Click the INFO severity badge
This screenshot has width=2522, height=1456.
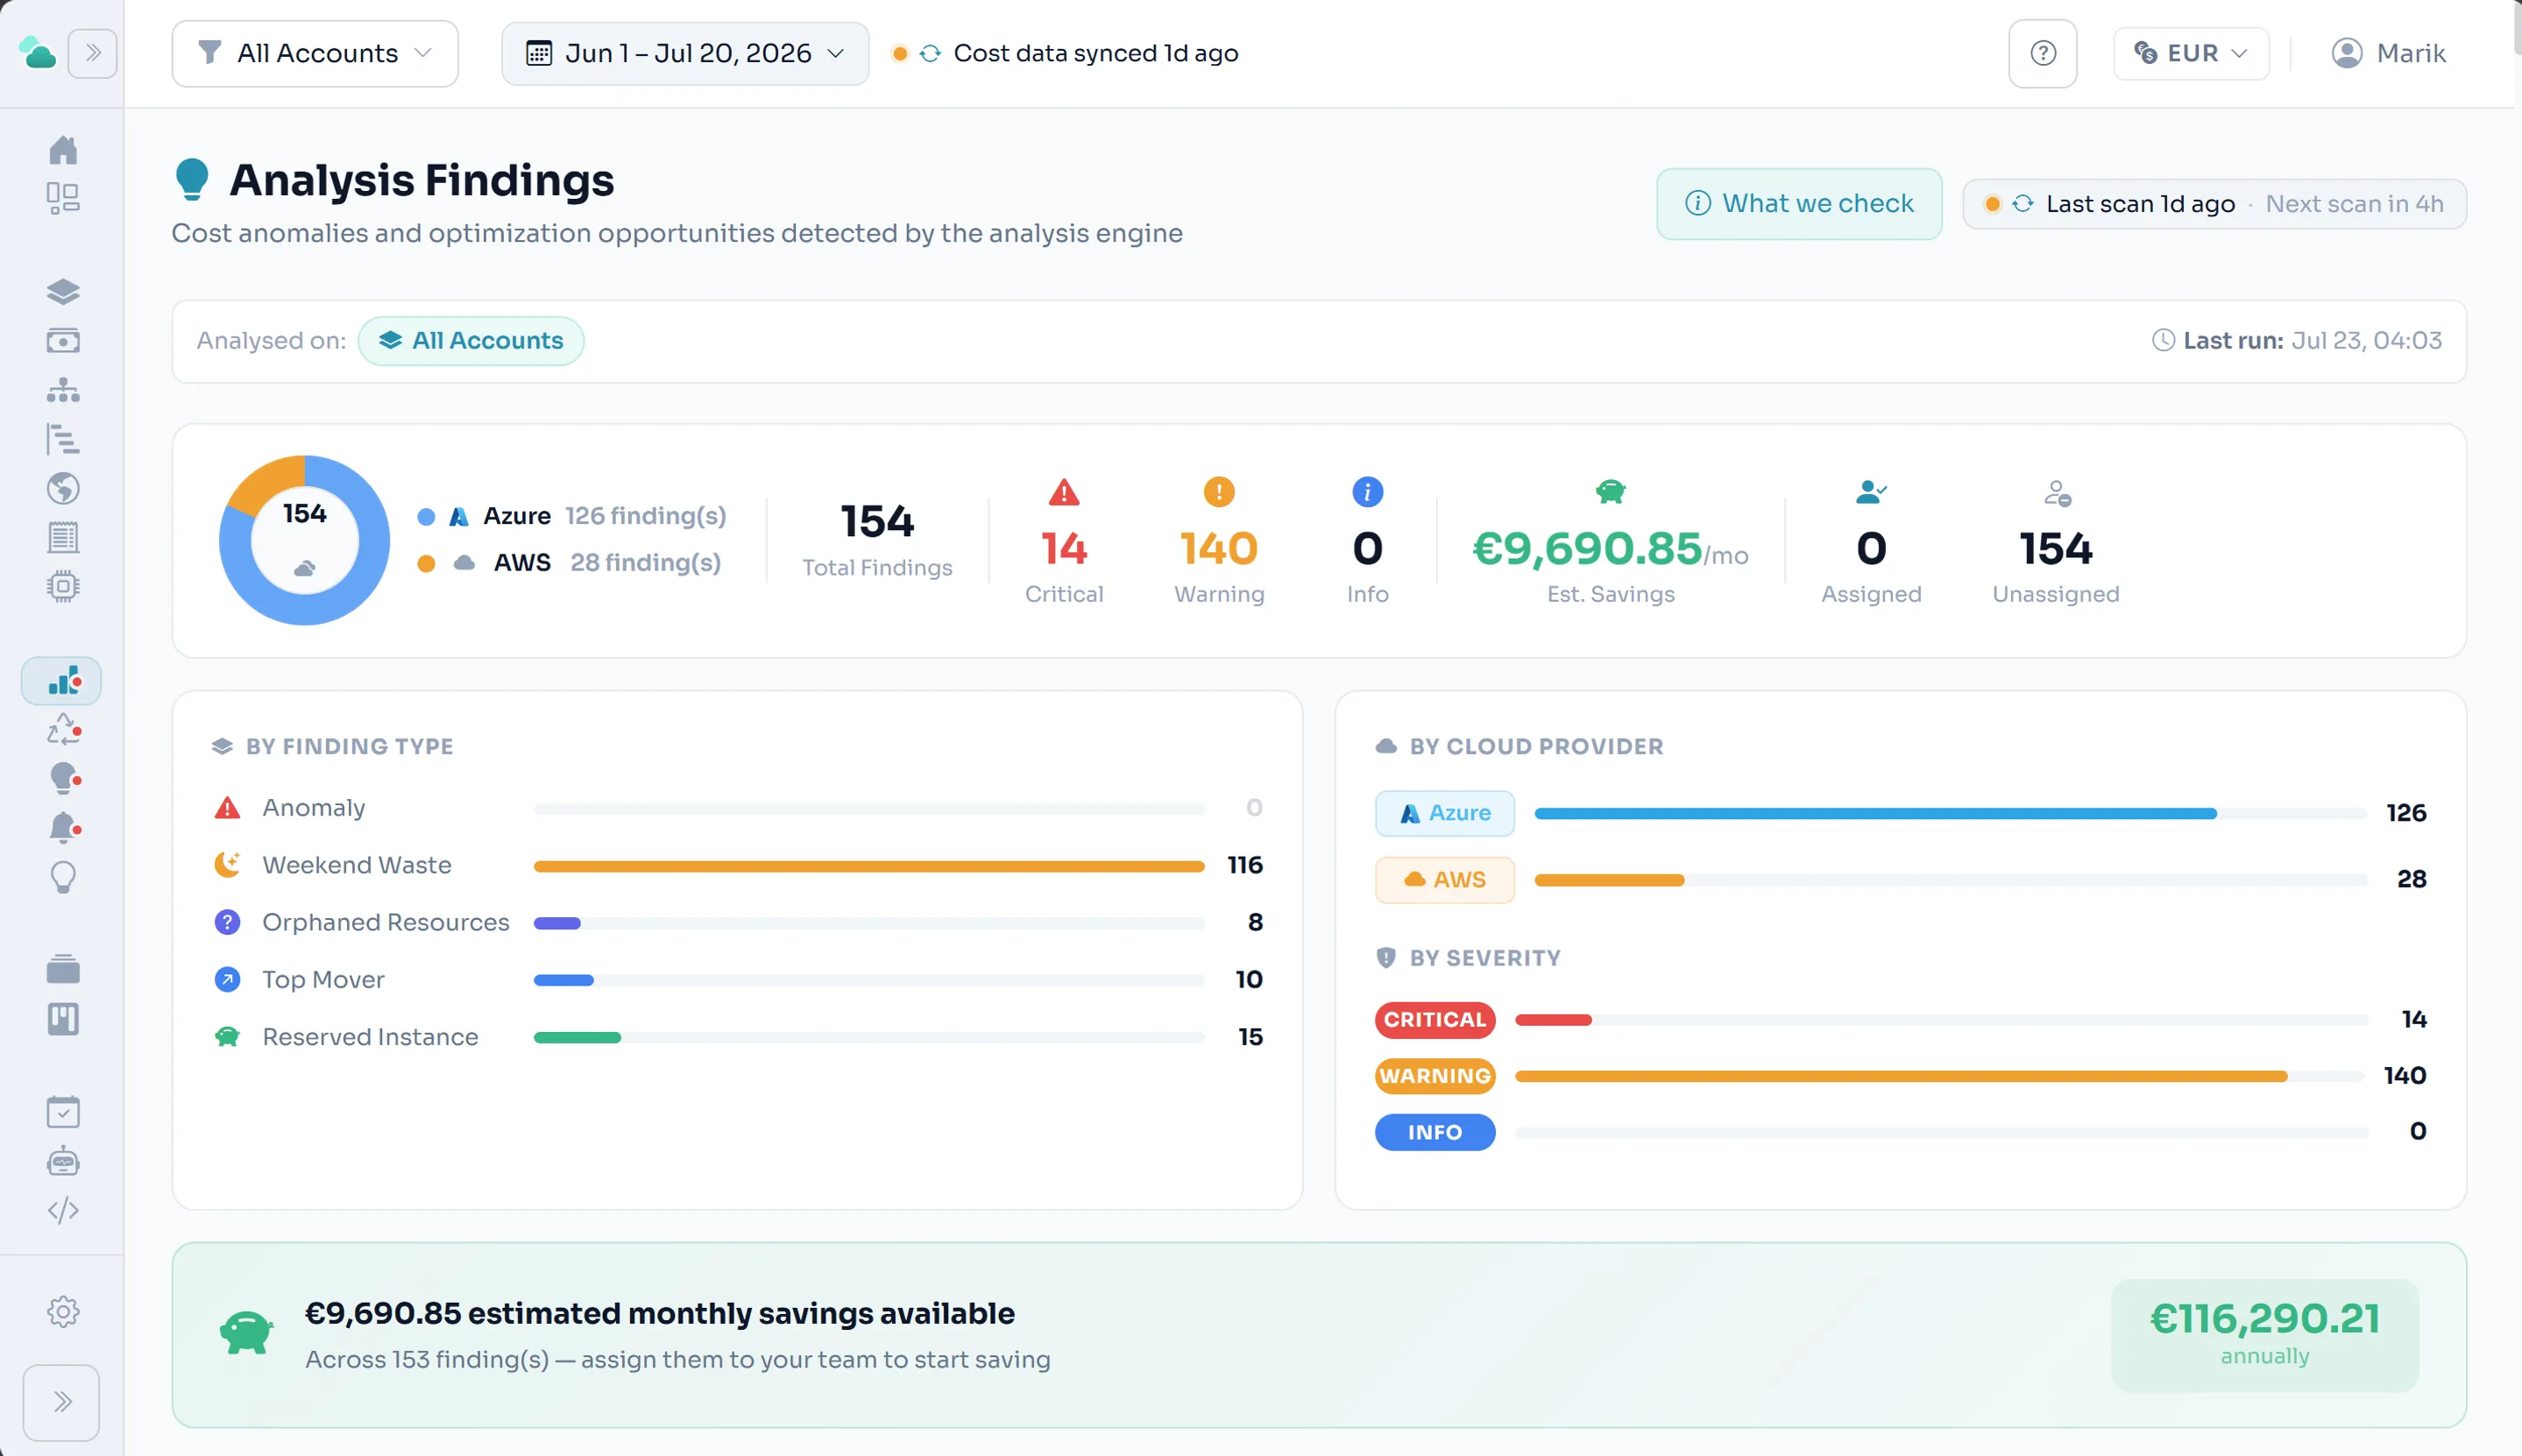coord(1435,1132)
